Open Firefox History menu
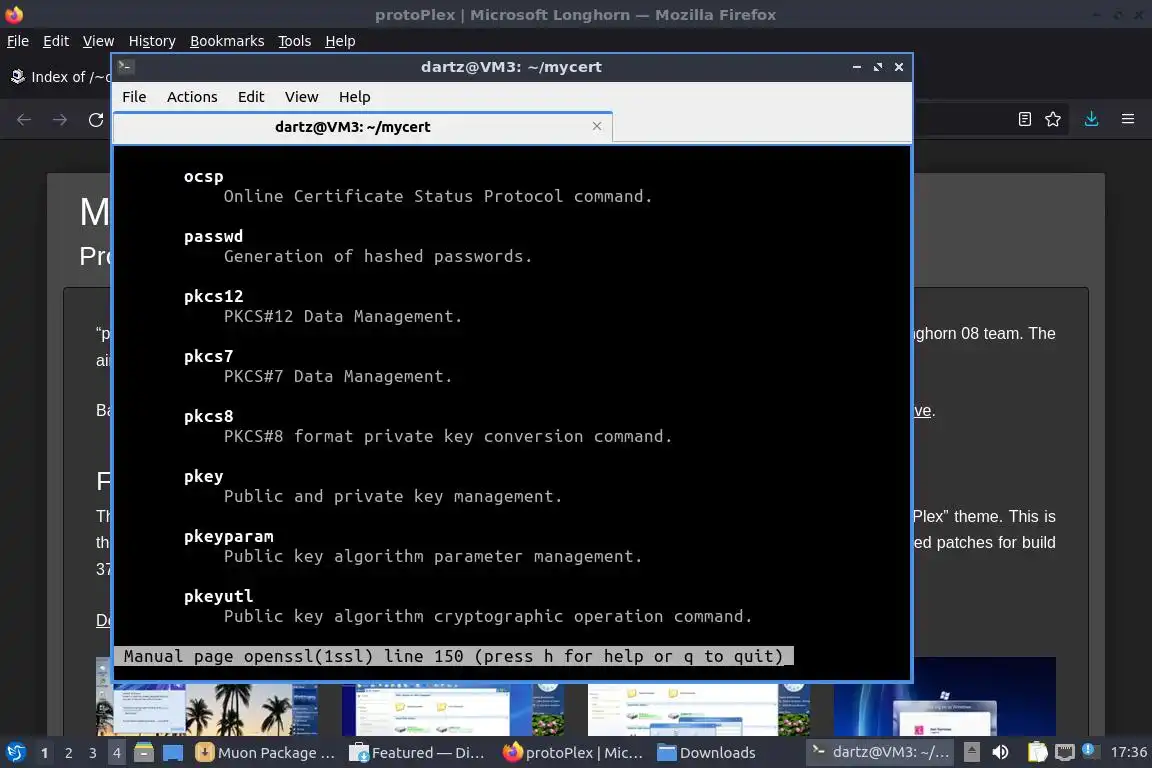Screen dimensions: 1152x768 pos(152,41)
